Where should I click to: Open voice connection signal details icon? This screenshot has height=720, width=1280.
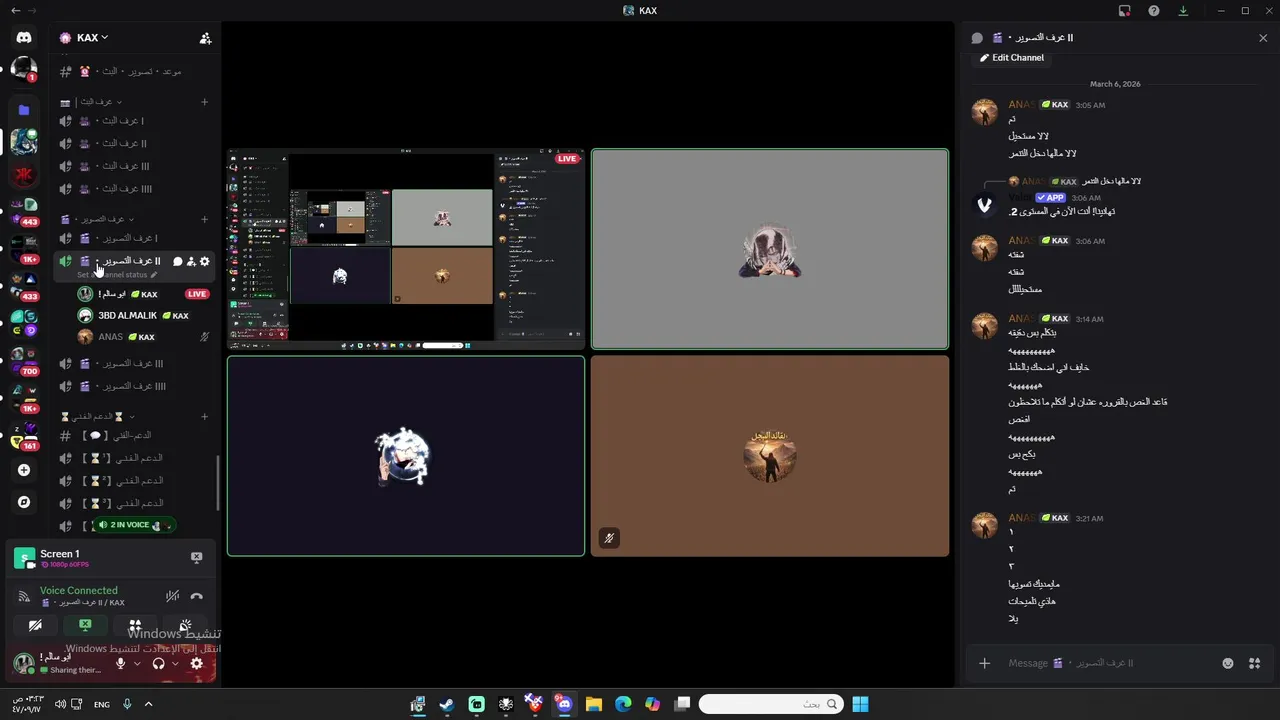pos(24,597)
